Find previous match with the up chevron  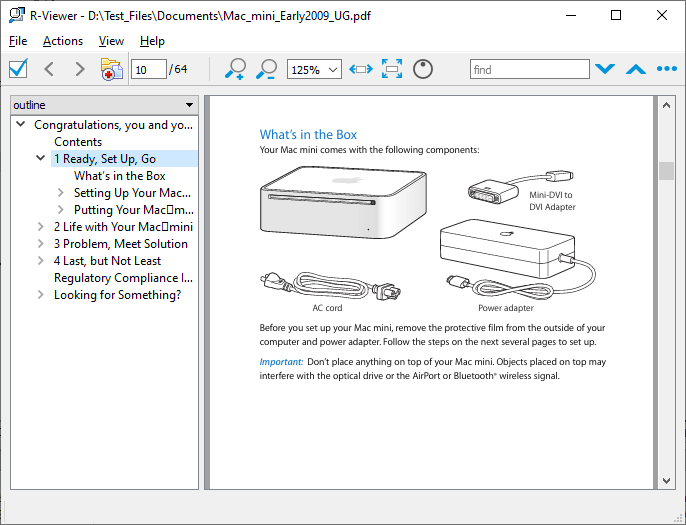click(x=635, y=69)
